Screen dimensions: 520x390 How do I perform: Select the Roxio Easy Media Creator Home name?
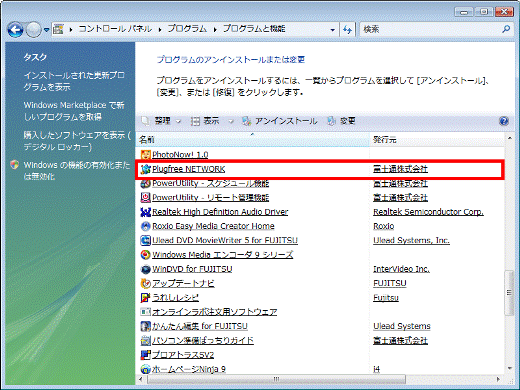tap(213, 226)
